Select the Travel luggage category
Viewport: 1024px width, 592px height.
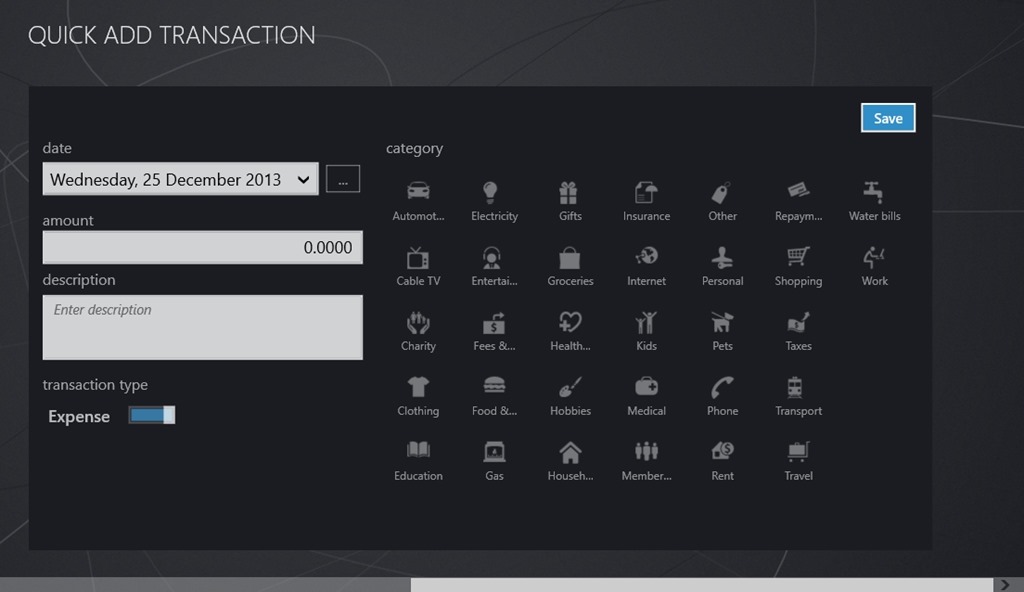(798, 452)
